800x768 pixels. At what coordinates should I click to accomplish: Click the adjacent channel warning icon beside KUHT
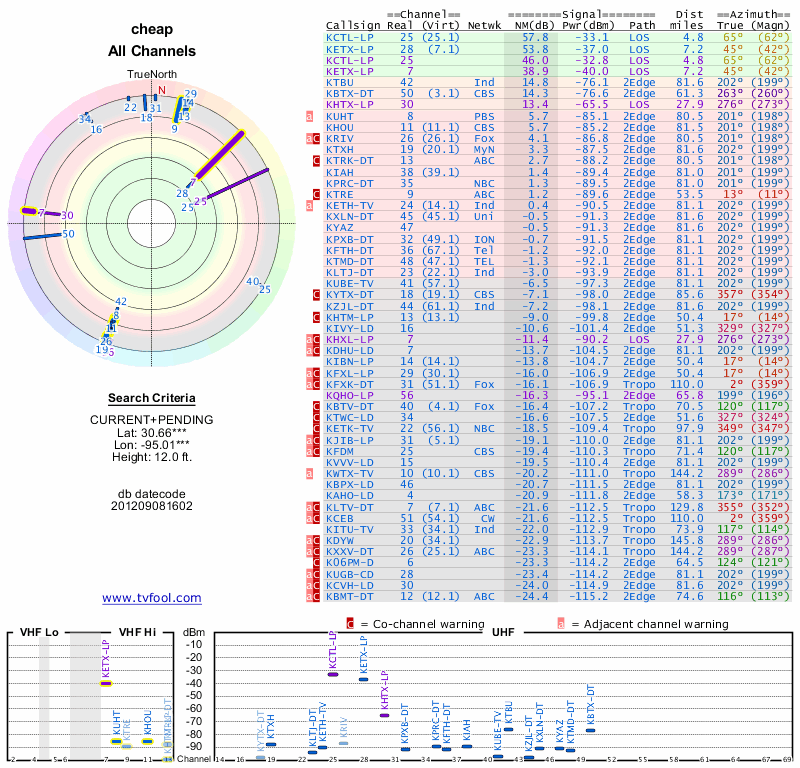[x=309, y=116]
